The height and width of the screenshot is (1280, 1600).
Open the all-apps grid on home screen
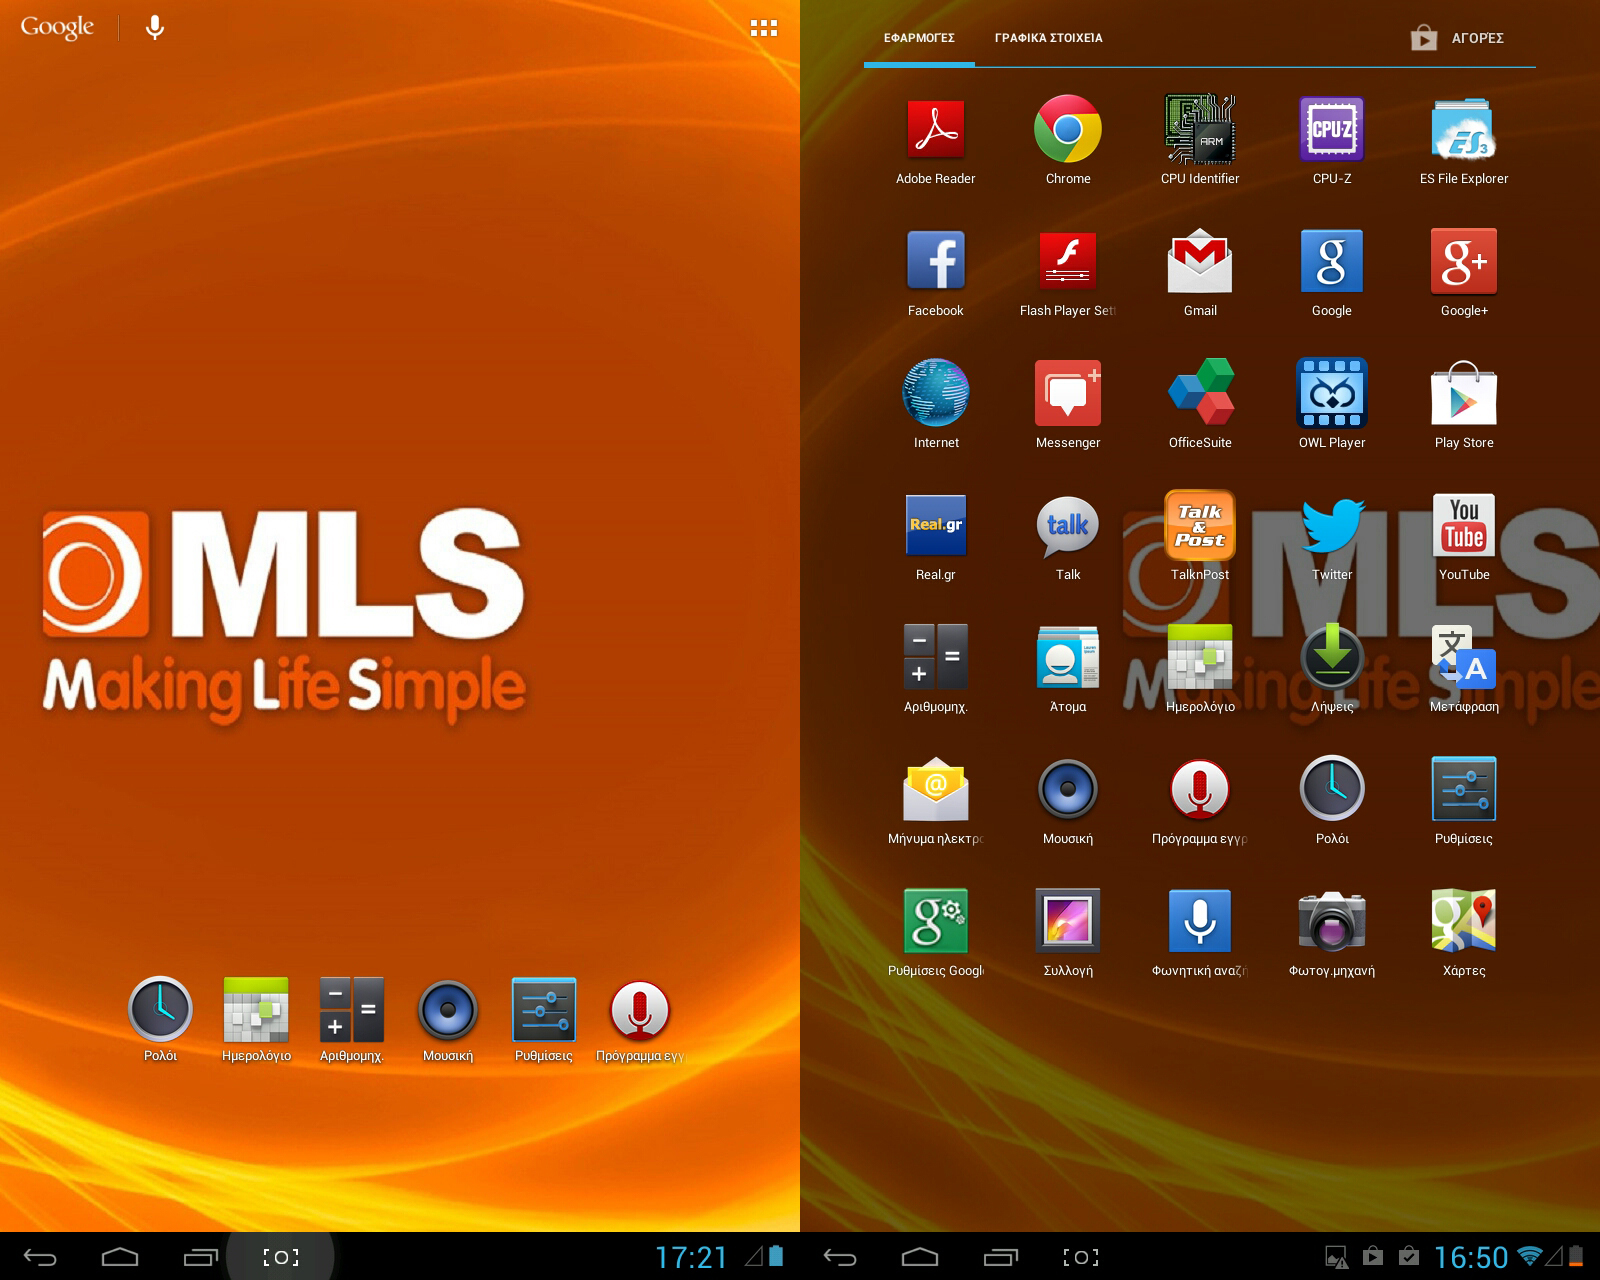[764, 28]
